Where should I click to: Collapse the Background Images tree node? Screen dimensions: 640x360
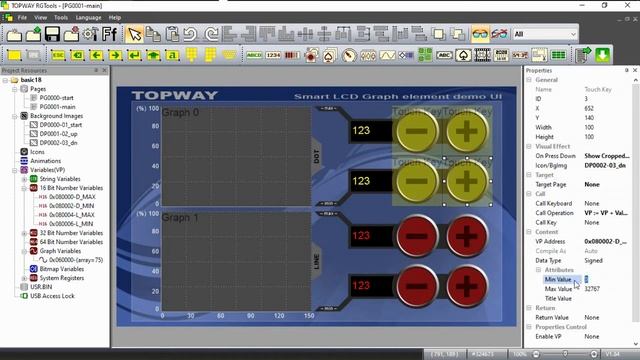[15, 116]
